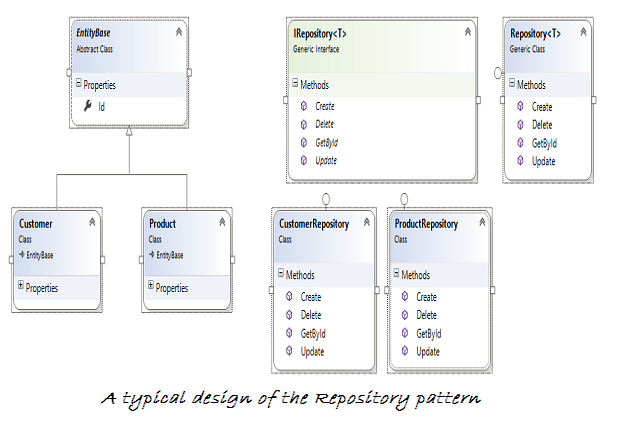This screenshot has height=425, width=620.
Task: Select the CustomerRepository class title
Action: (314, 224)
